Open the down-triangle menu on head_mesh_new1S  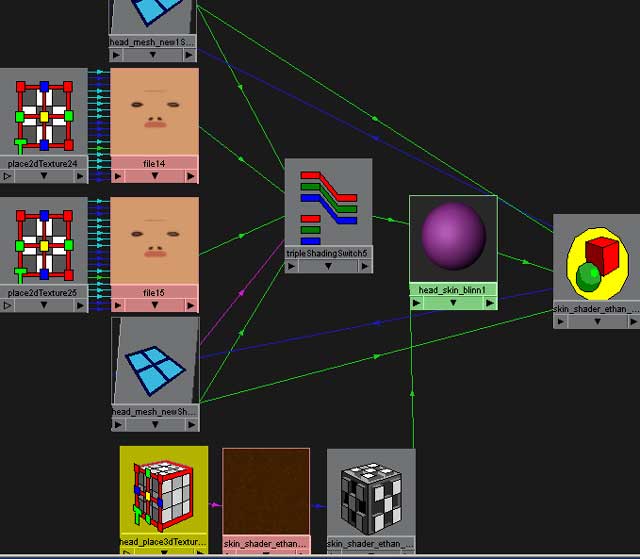(153, 55)
